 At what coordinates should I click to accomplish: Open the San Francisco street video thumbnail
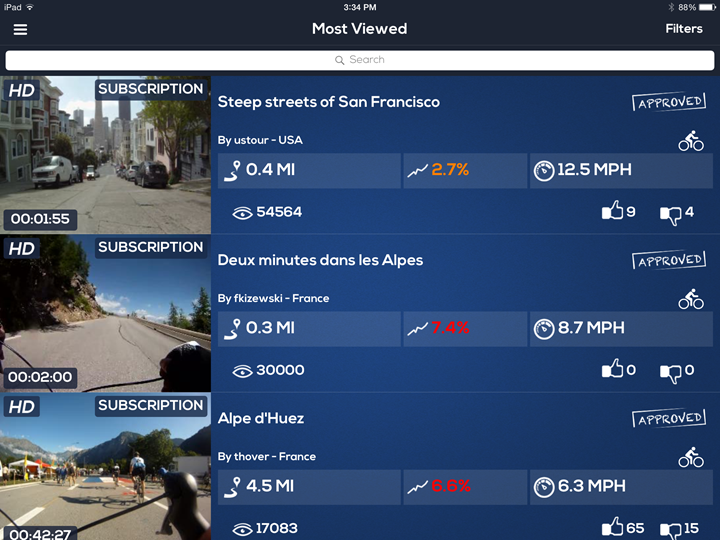pyautogui.click(x=106, y=155)
